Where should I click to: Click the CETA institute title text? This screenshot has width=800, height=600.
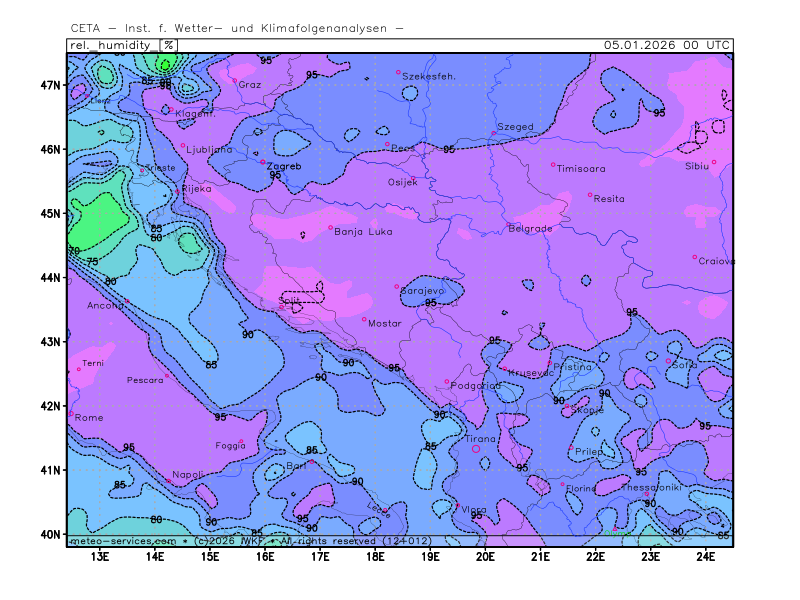click(237, 27)
